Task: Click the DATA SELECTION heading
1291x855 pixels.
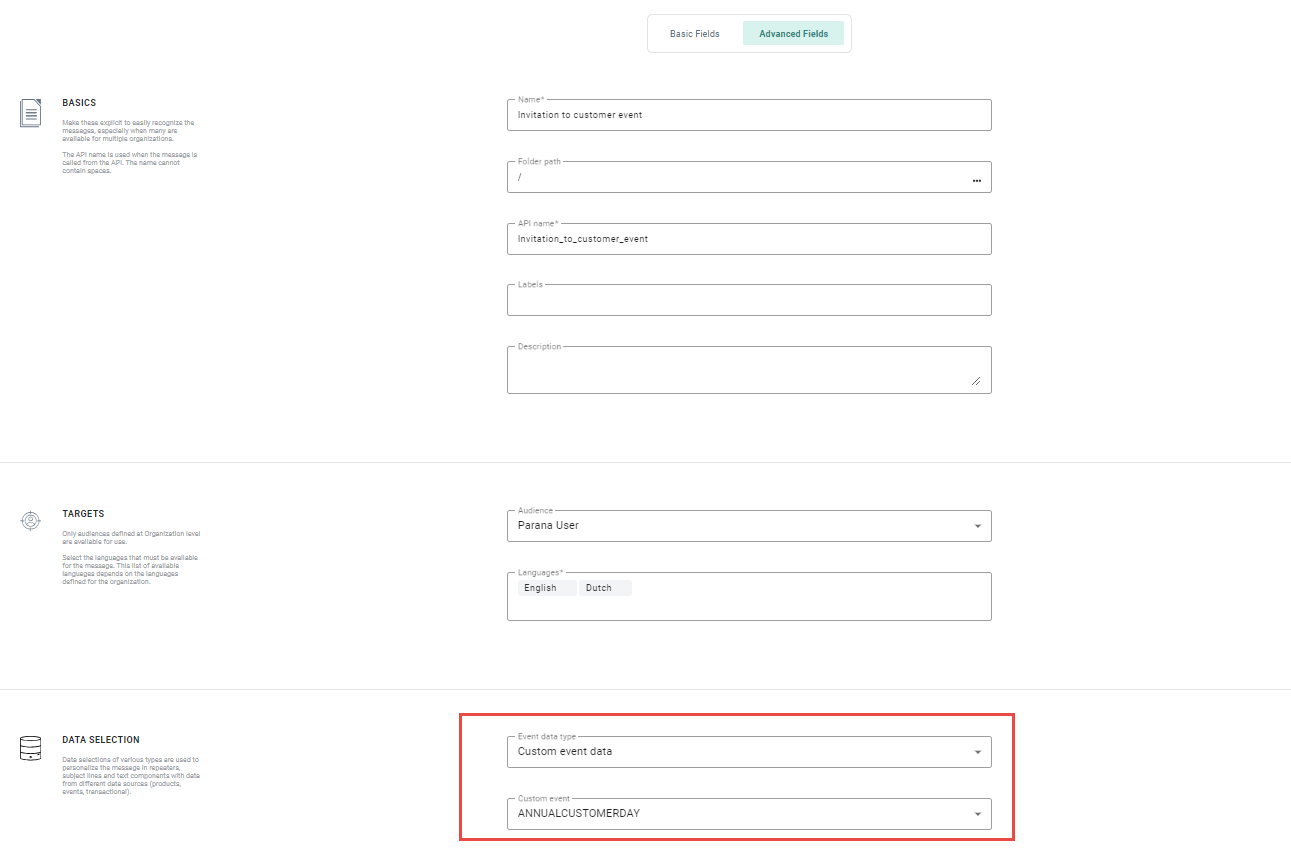Action: [x=101, y=740]
